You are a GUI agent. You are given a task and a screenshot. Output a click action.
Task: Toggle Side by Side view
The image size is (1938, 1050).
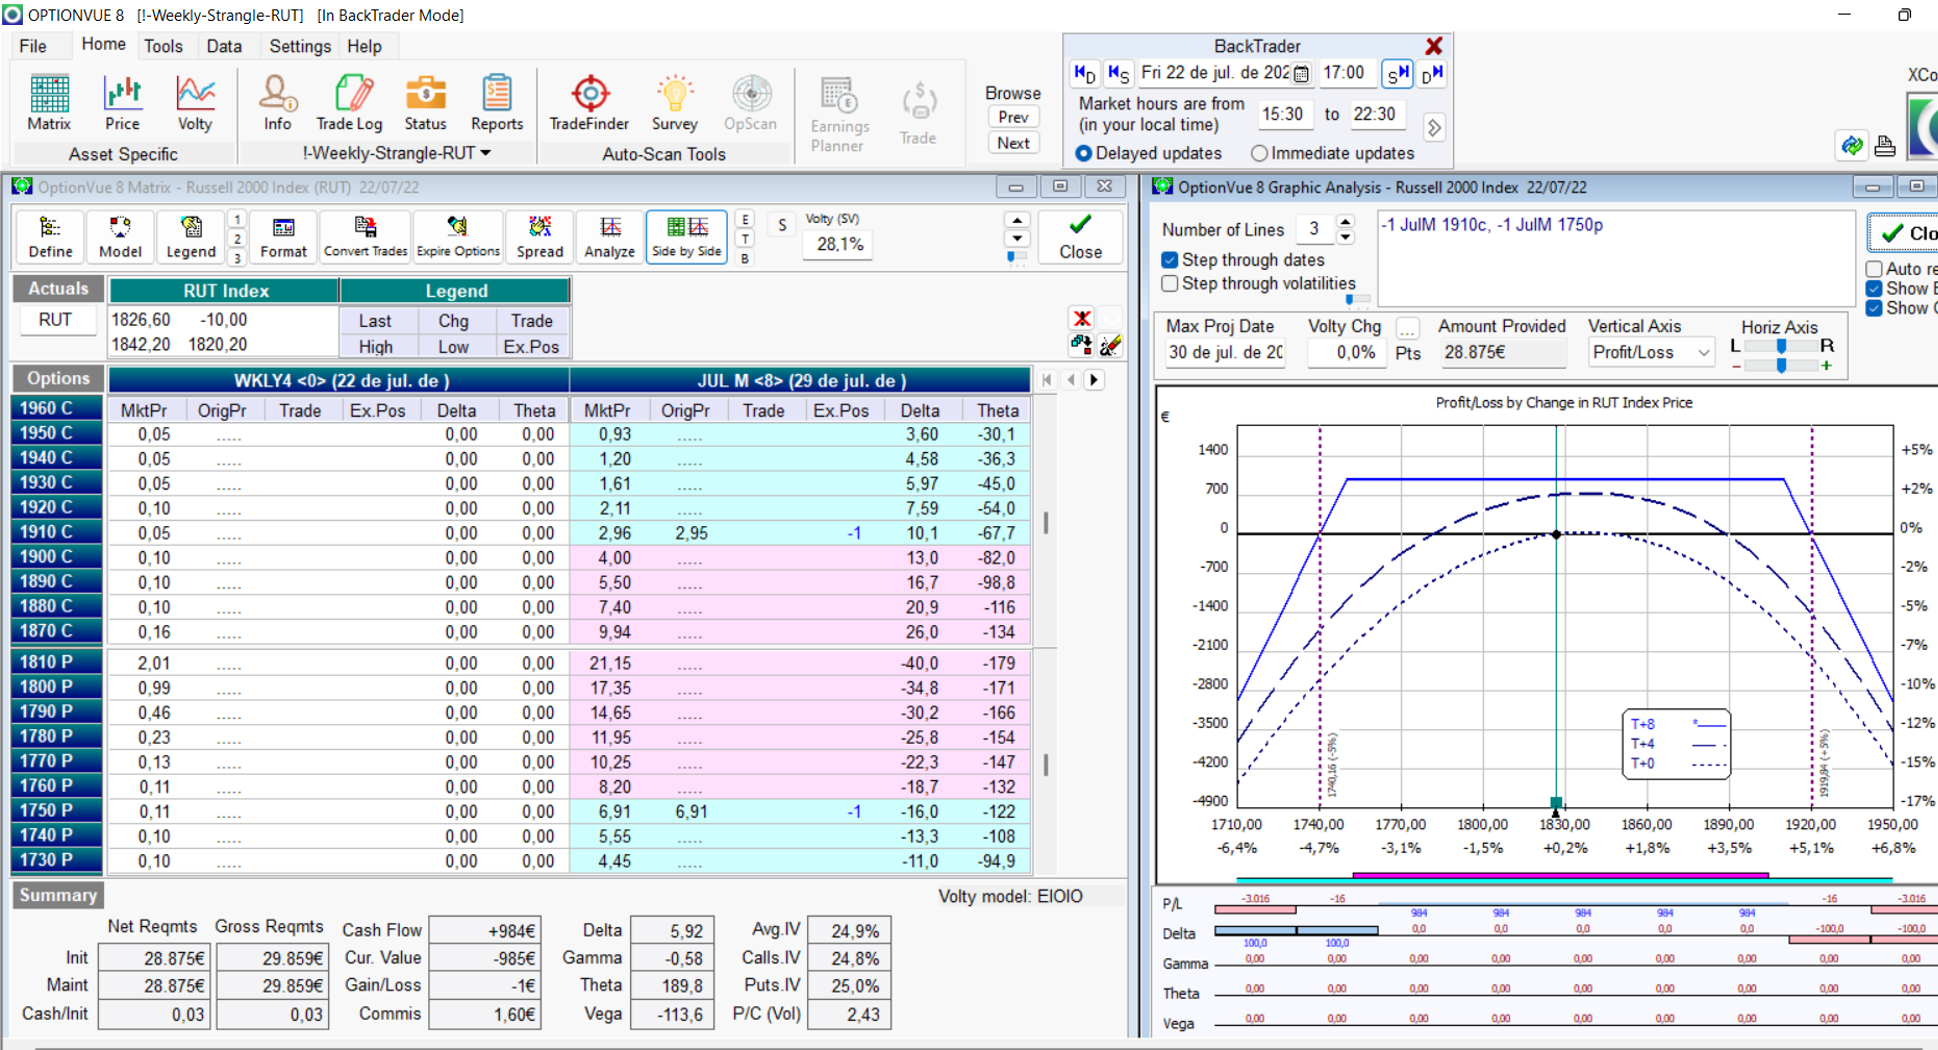pyautogui.click(x=686, y=237)
